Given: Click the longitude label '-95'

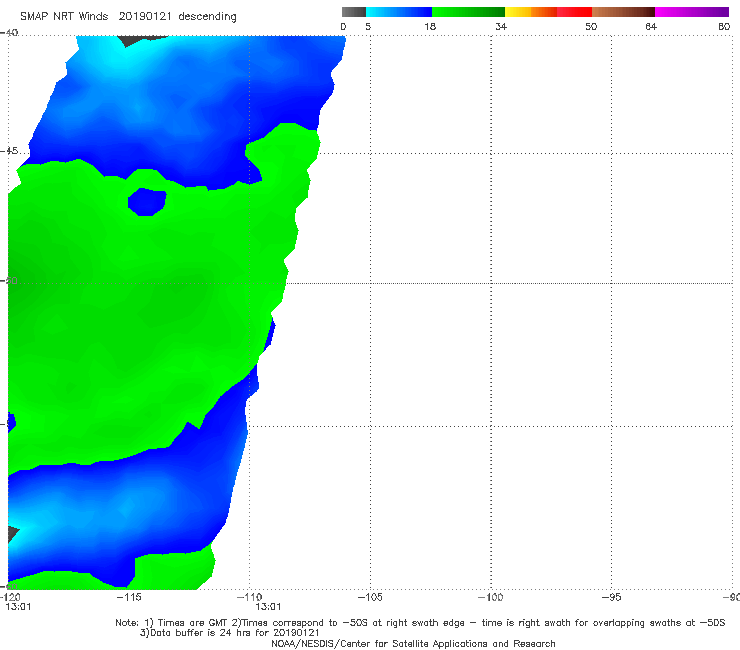Looking at the screenshot, I should click(x=612, y=597).
